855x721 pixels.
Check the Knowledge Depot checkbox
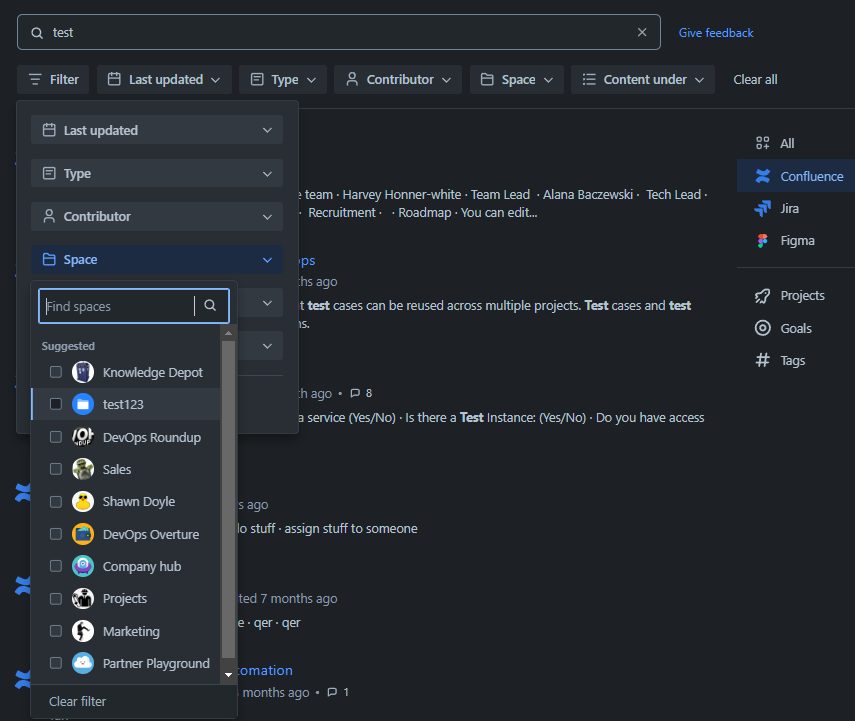pos(56,372)
